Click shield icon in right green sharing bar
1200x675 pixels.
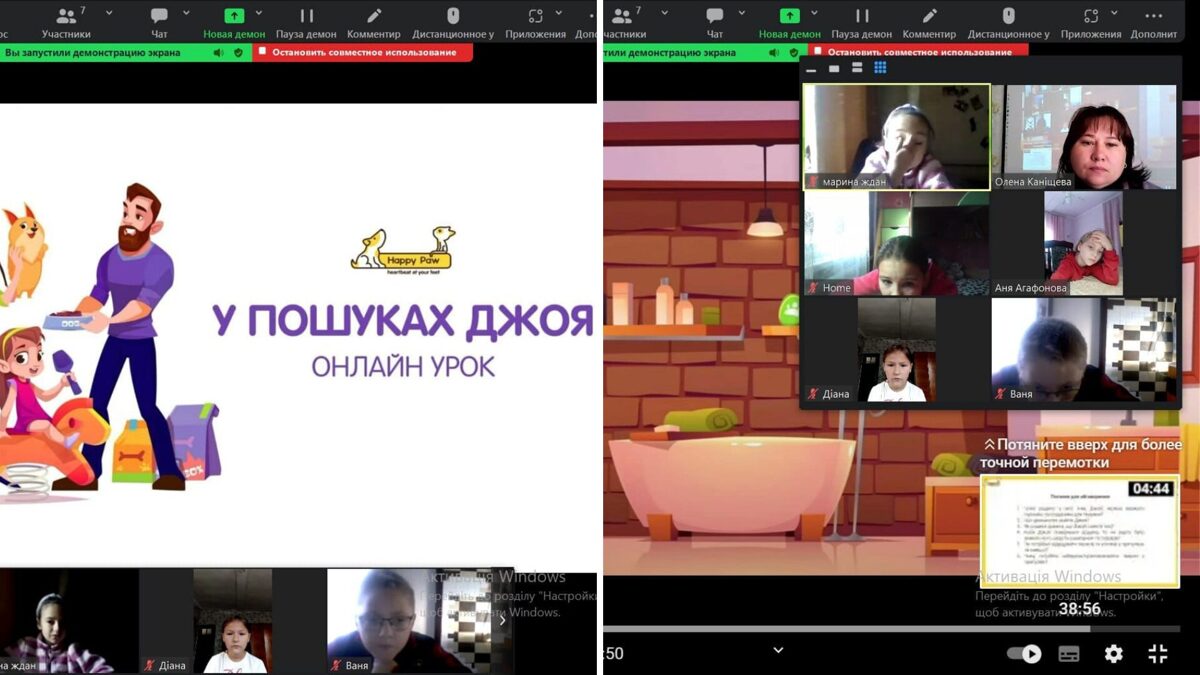tap(794, 52)
